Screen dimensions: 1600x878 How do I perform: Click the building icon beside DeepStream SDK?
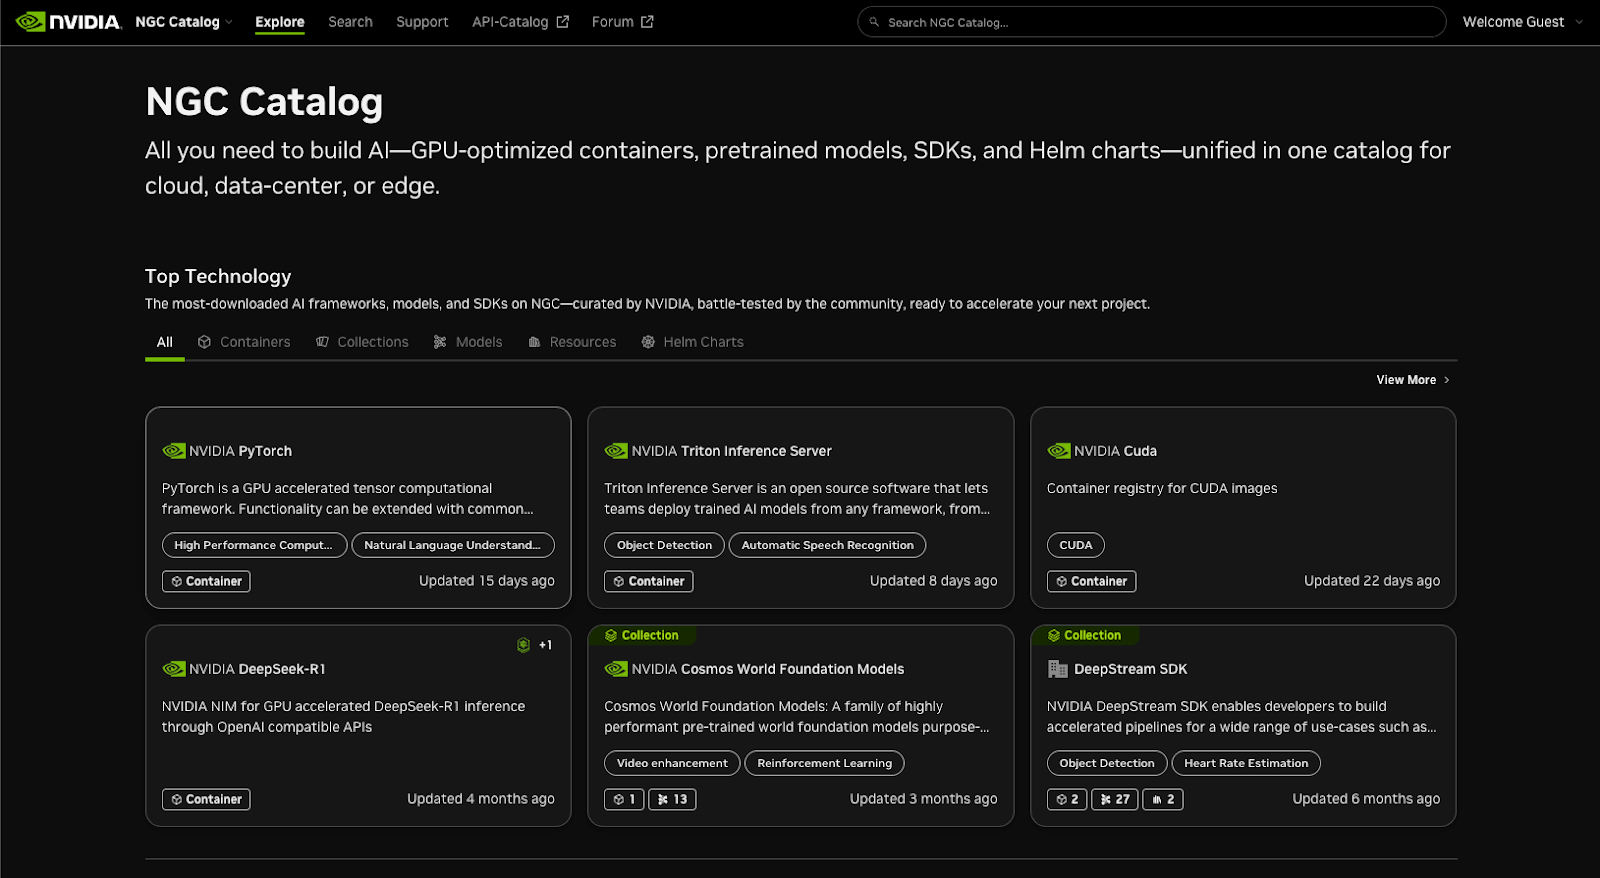(x=1058, y=669)
